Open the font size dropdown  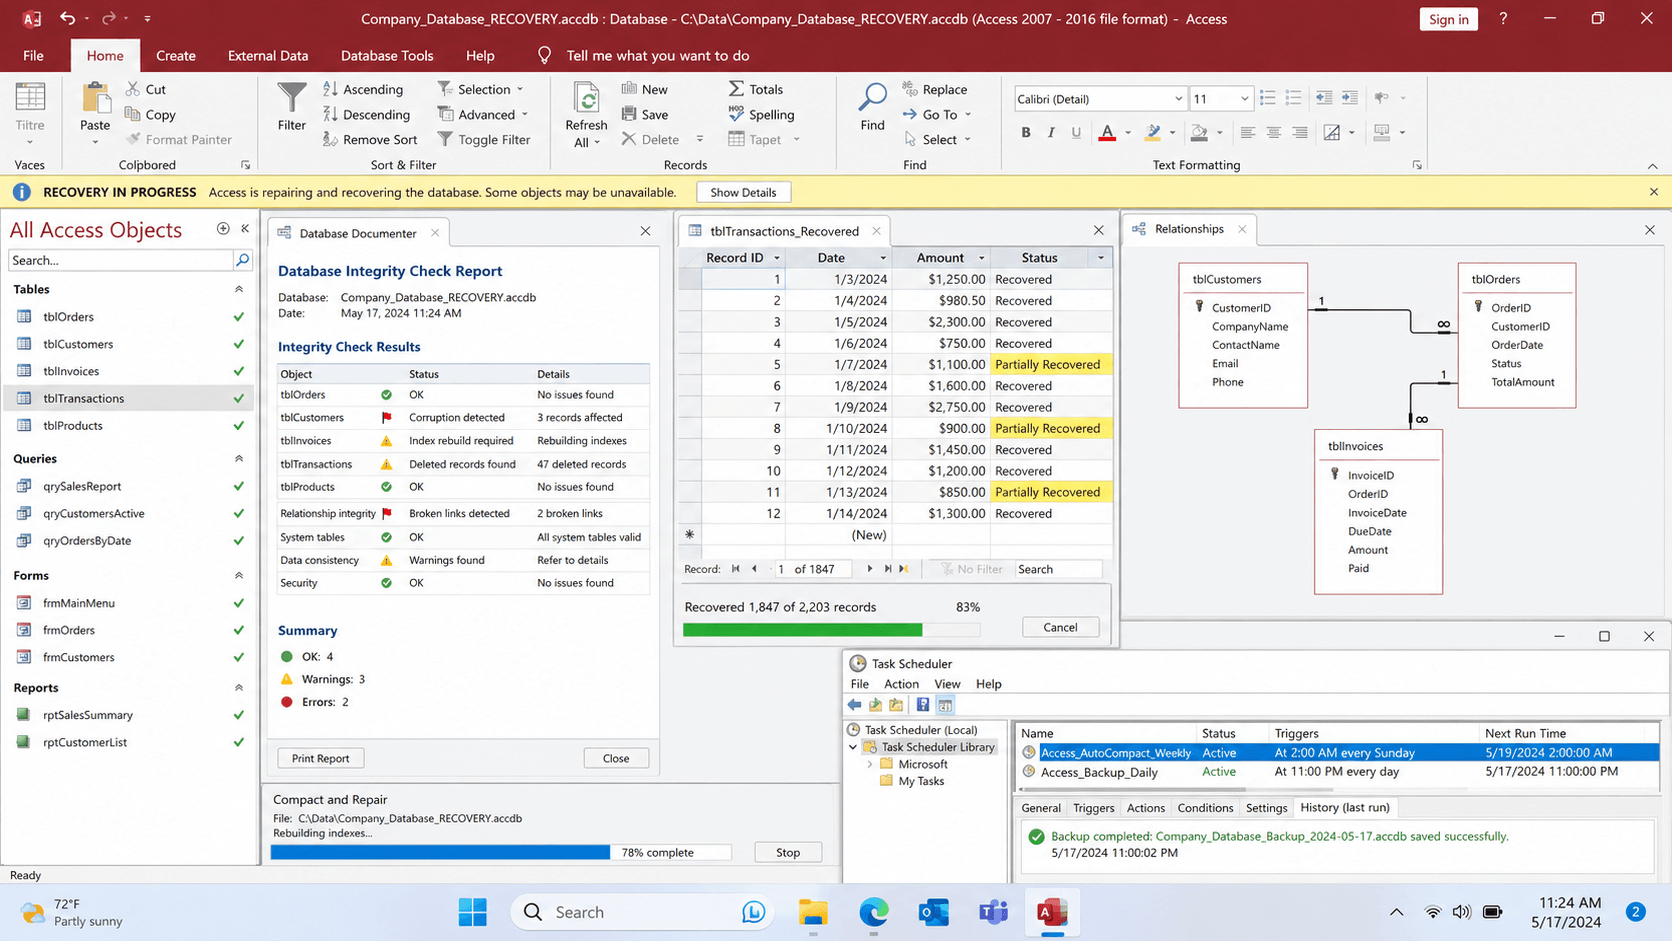pos(1244,99)
